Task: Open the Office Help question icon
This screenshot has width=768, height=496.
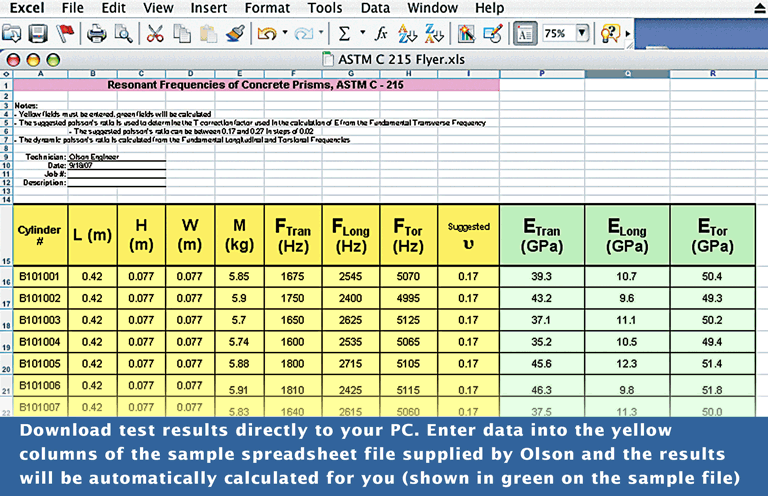Action: pos(610,34)
